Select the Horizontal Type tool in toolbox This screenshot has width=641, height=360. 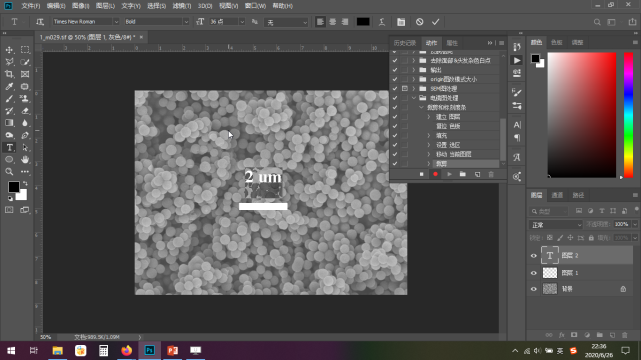tap(9, 148)
